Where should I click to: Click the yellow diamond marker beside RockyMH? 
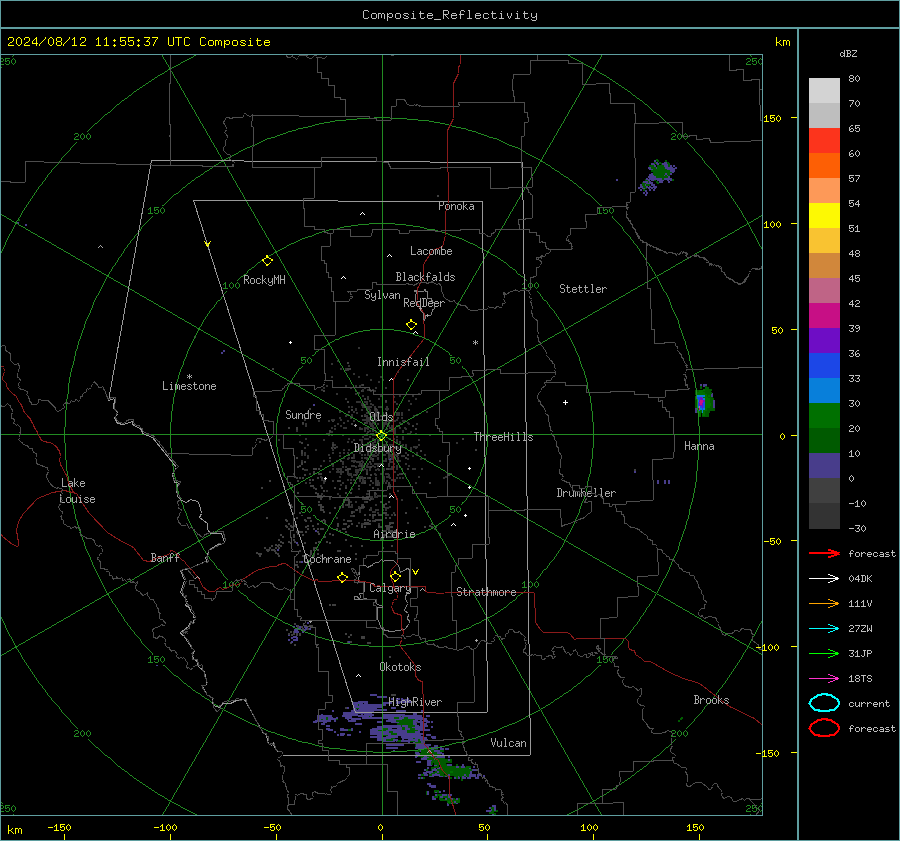(267, 261)
